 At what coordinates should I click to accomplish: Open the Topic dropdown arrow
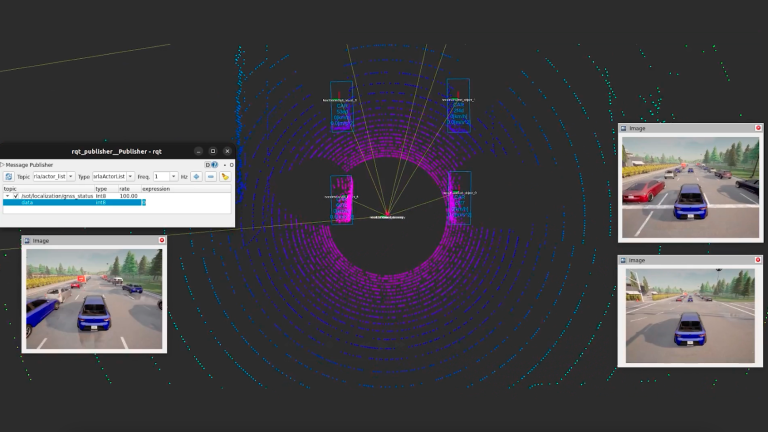pyautogui.click(x=71, y=176)
